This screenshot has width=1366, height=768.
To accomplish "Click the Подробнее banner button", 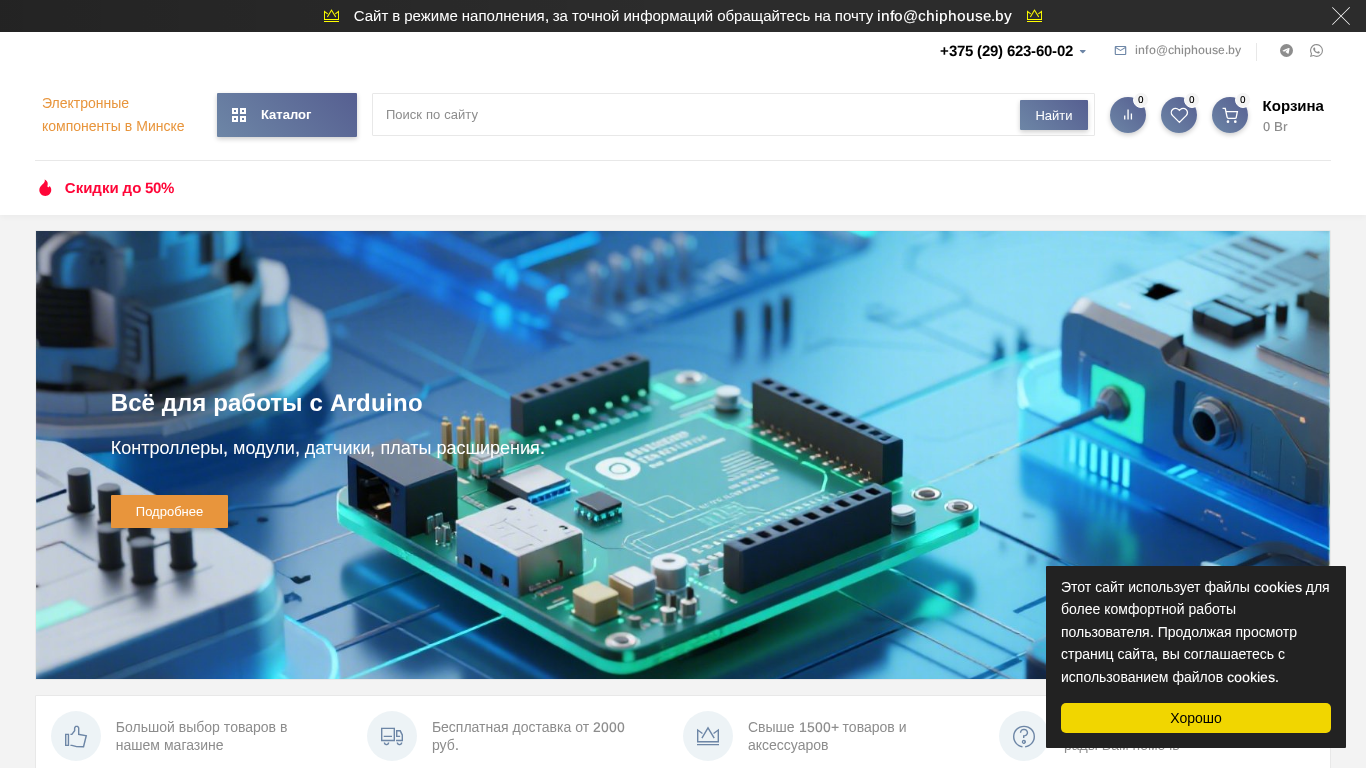I will [169, 511].
